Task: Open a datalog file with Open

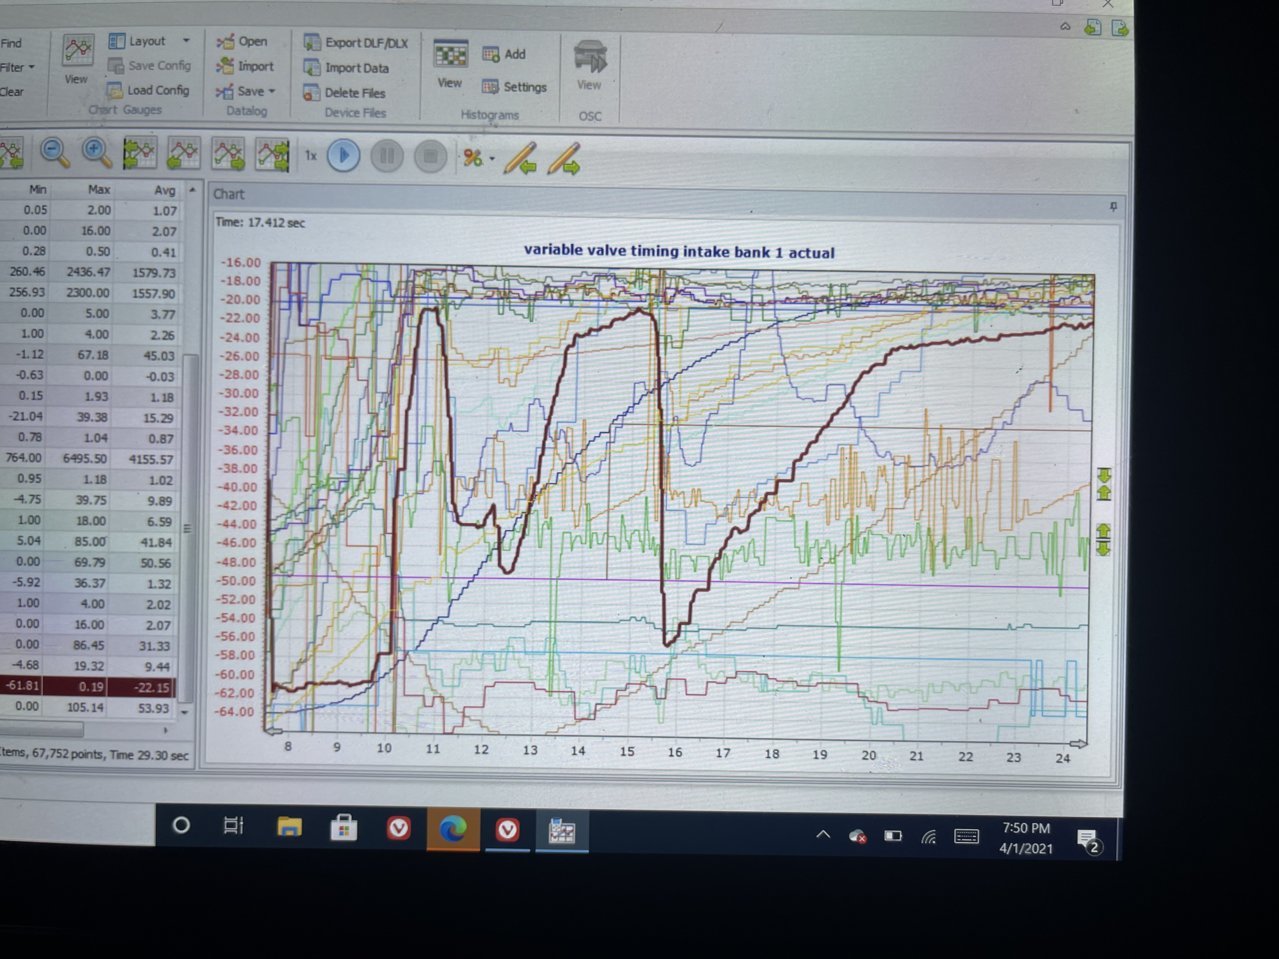Action: (242, 41)
